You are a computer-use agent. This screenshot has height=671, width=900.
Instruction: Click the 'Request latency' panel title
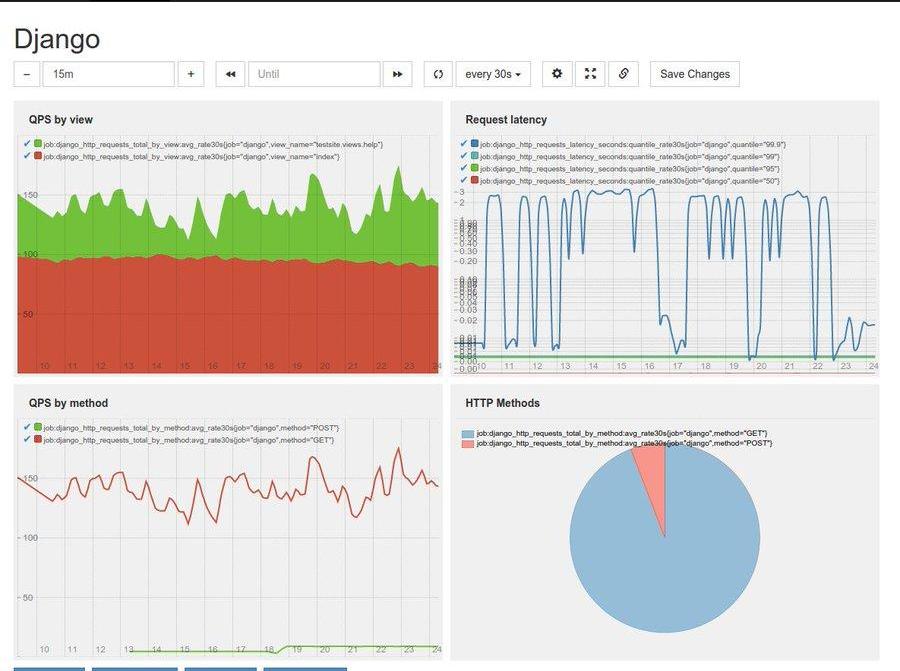point(506,120)
